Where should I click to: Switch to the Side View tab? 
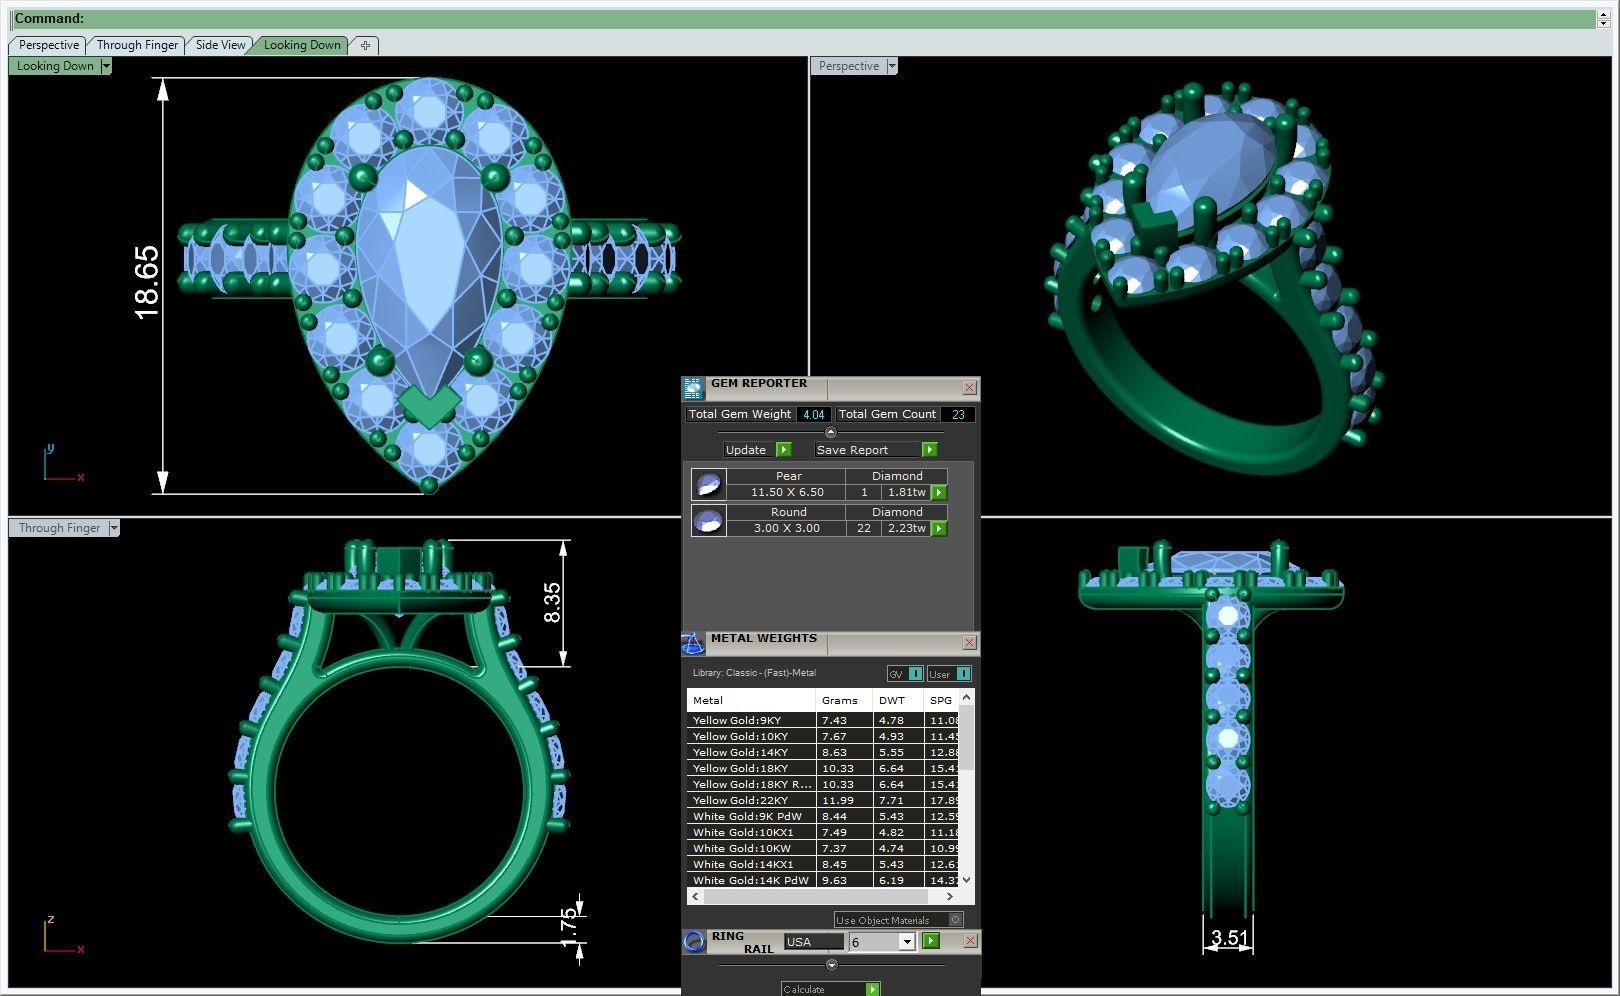click(220, 45)
